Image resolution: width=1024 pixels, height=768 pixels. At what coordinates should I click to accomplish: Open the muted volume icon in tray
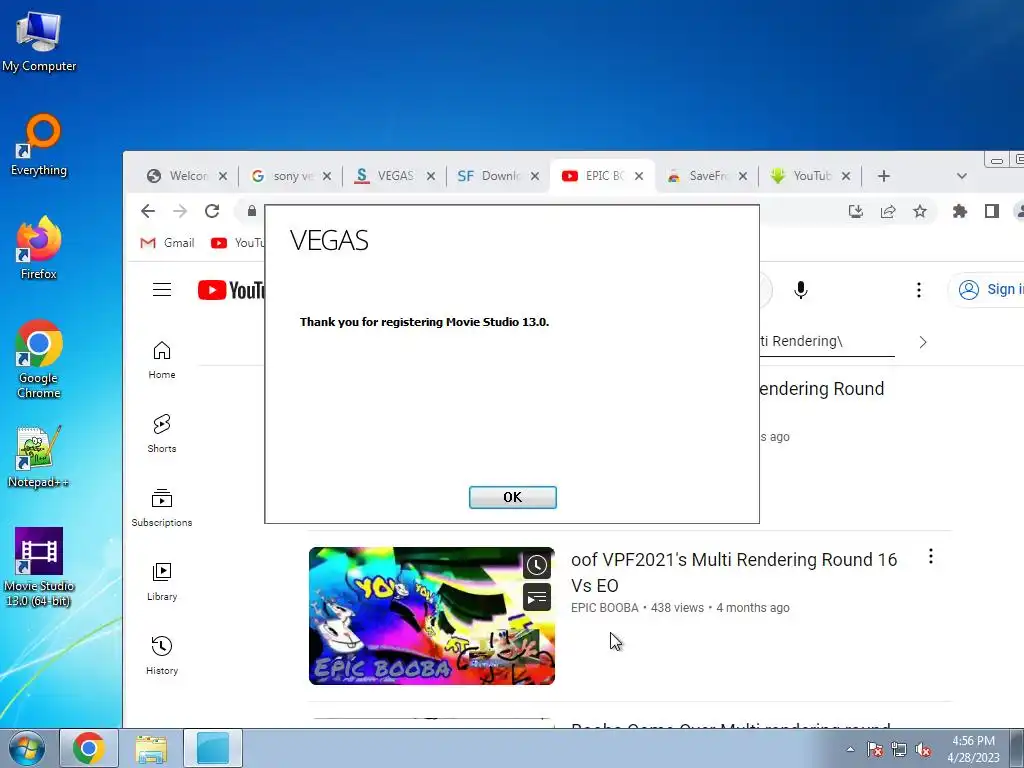pyautogui.click(x=923, y=749)
